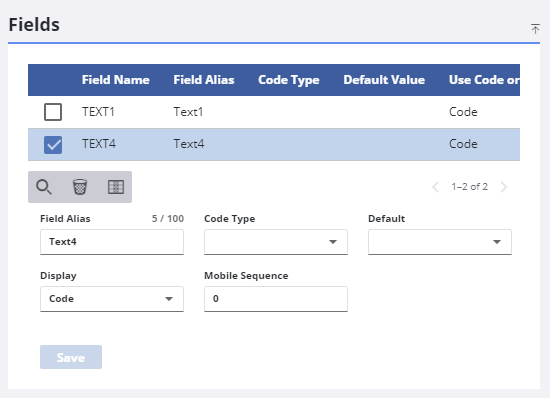550x398 pixels.
Task: Click the Use Code column header
Action: click(484, 80)
